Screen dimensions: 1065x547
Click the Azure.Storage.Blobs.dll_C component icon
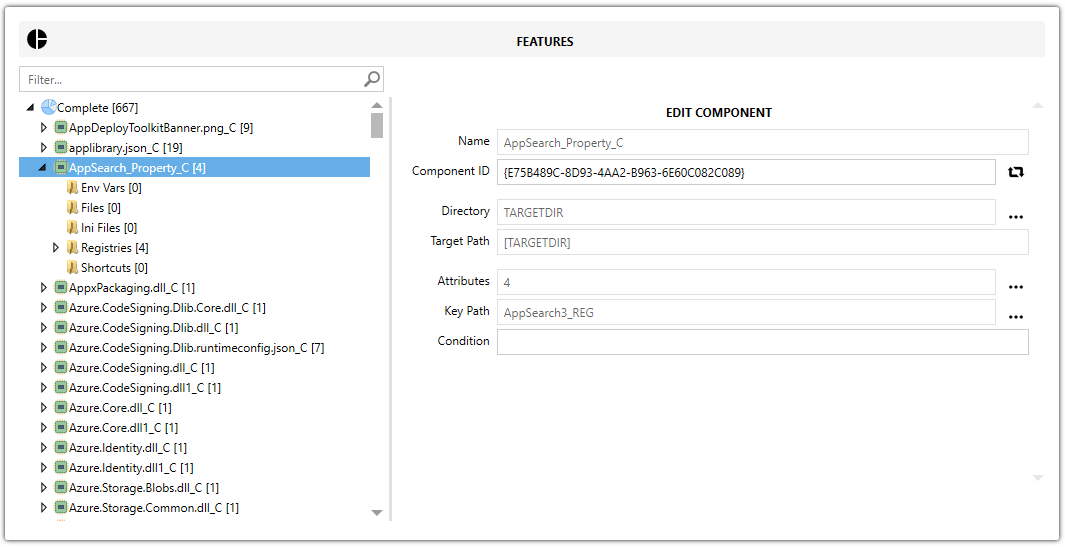pos(60,488)
